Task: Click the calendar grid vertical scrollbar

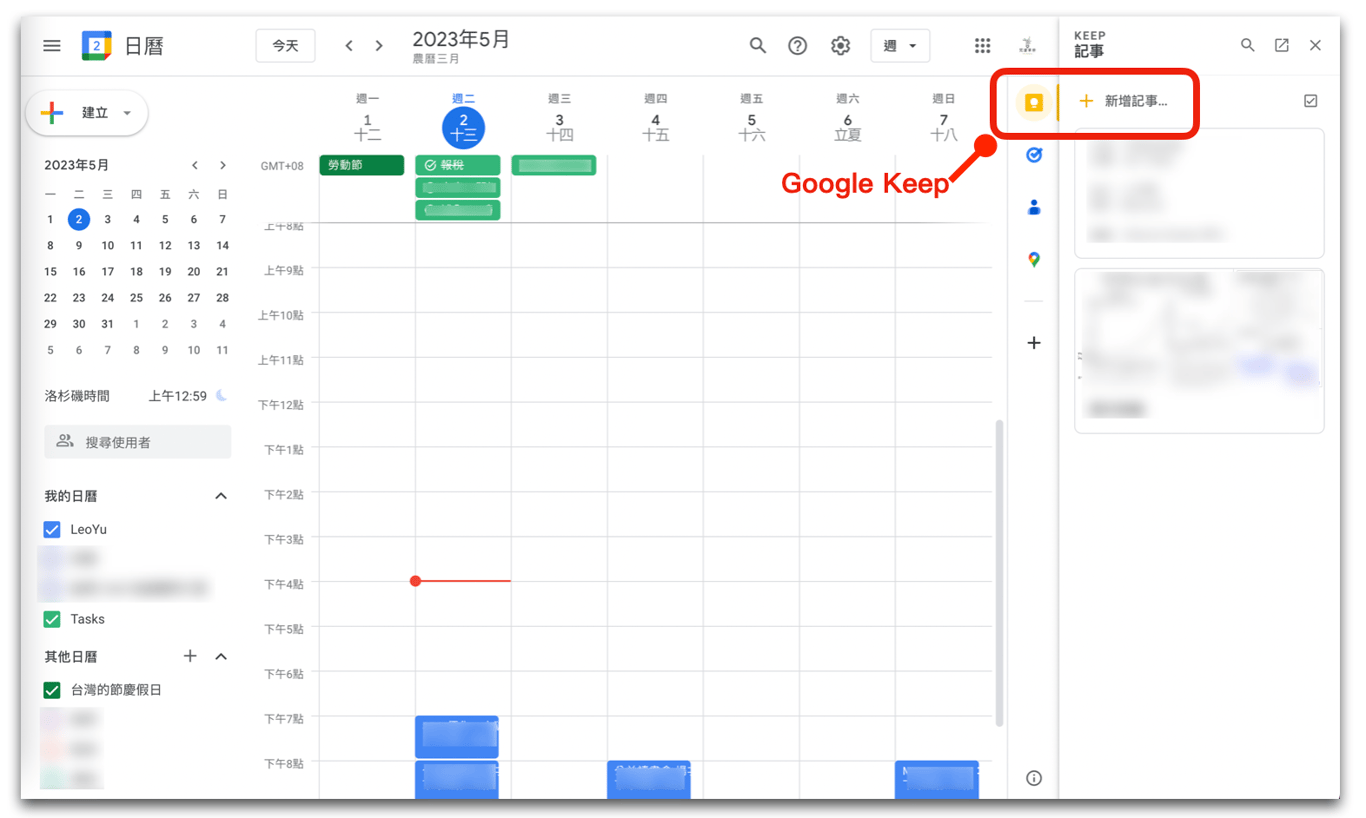Action: click(997, 572)
